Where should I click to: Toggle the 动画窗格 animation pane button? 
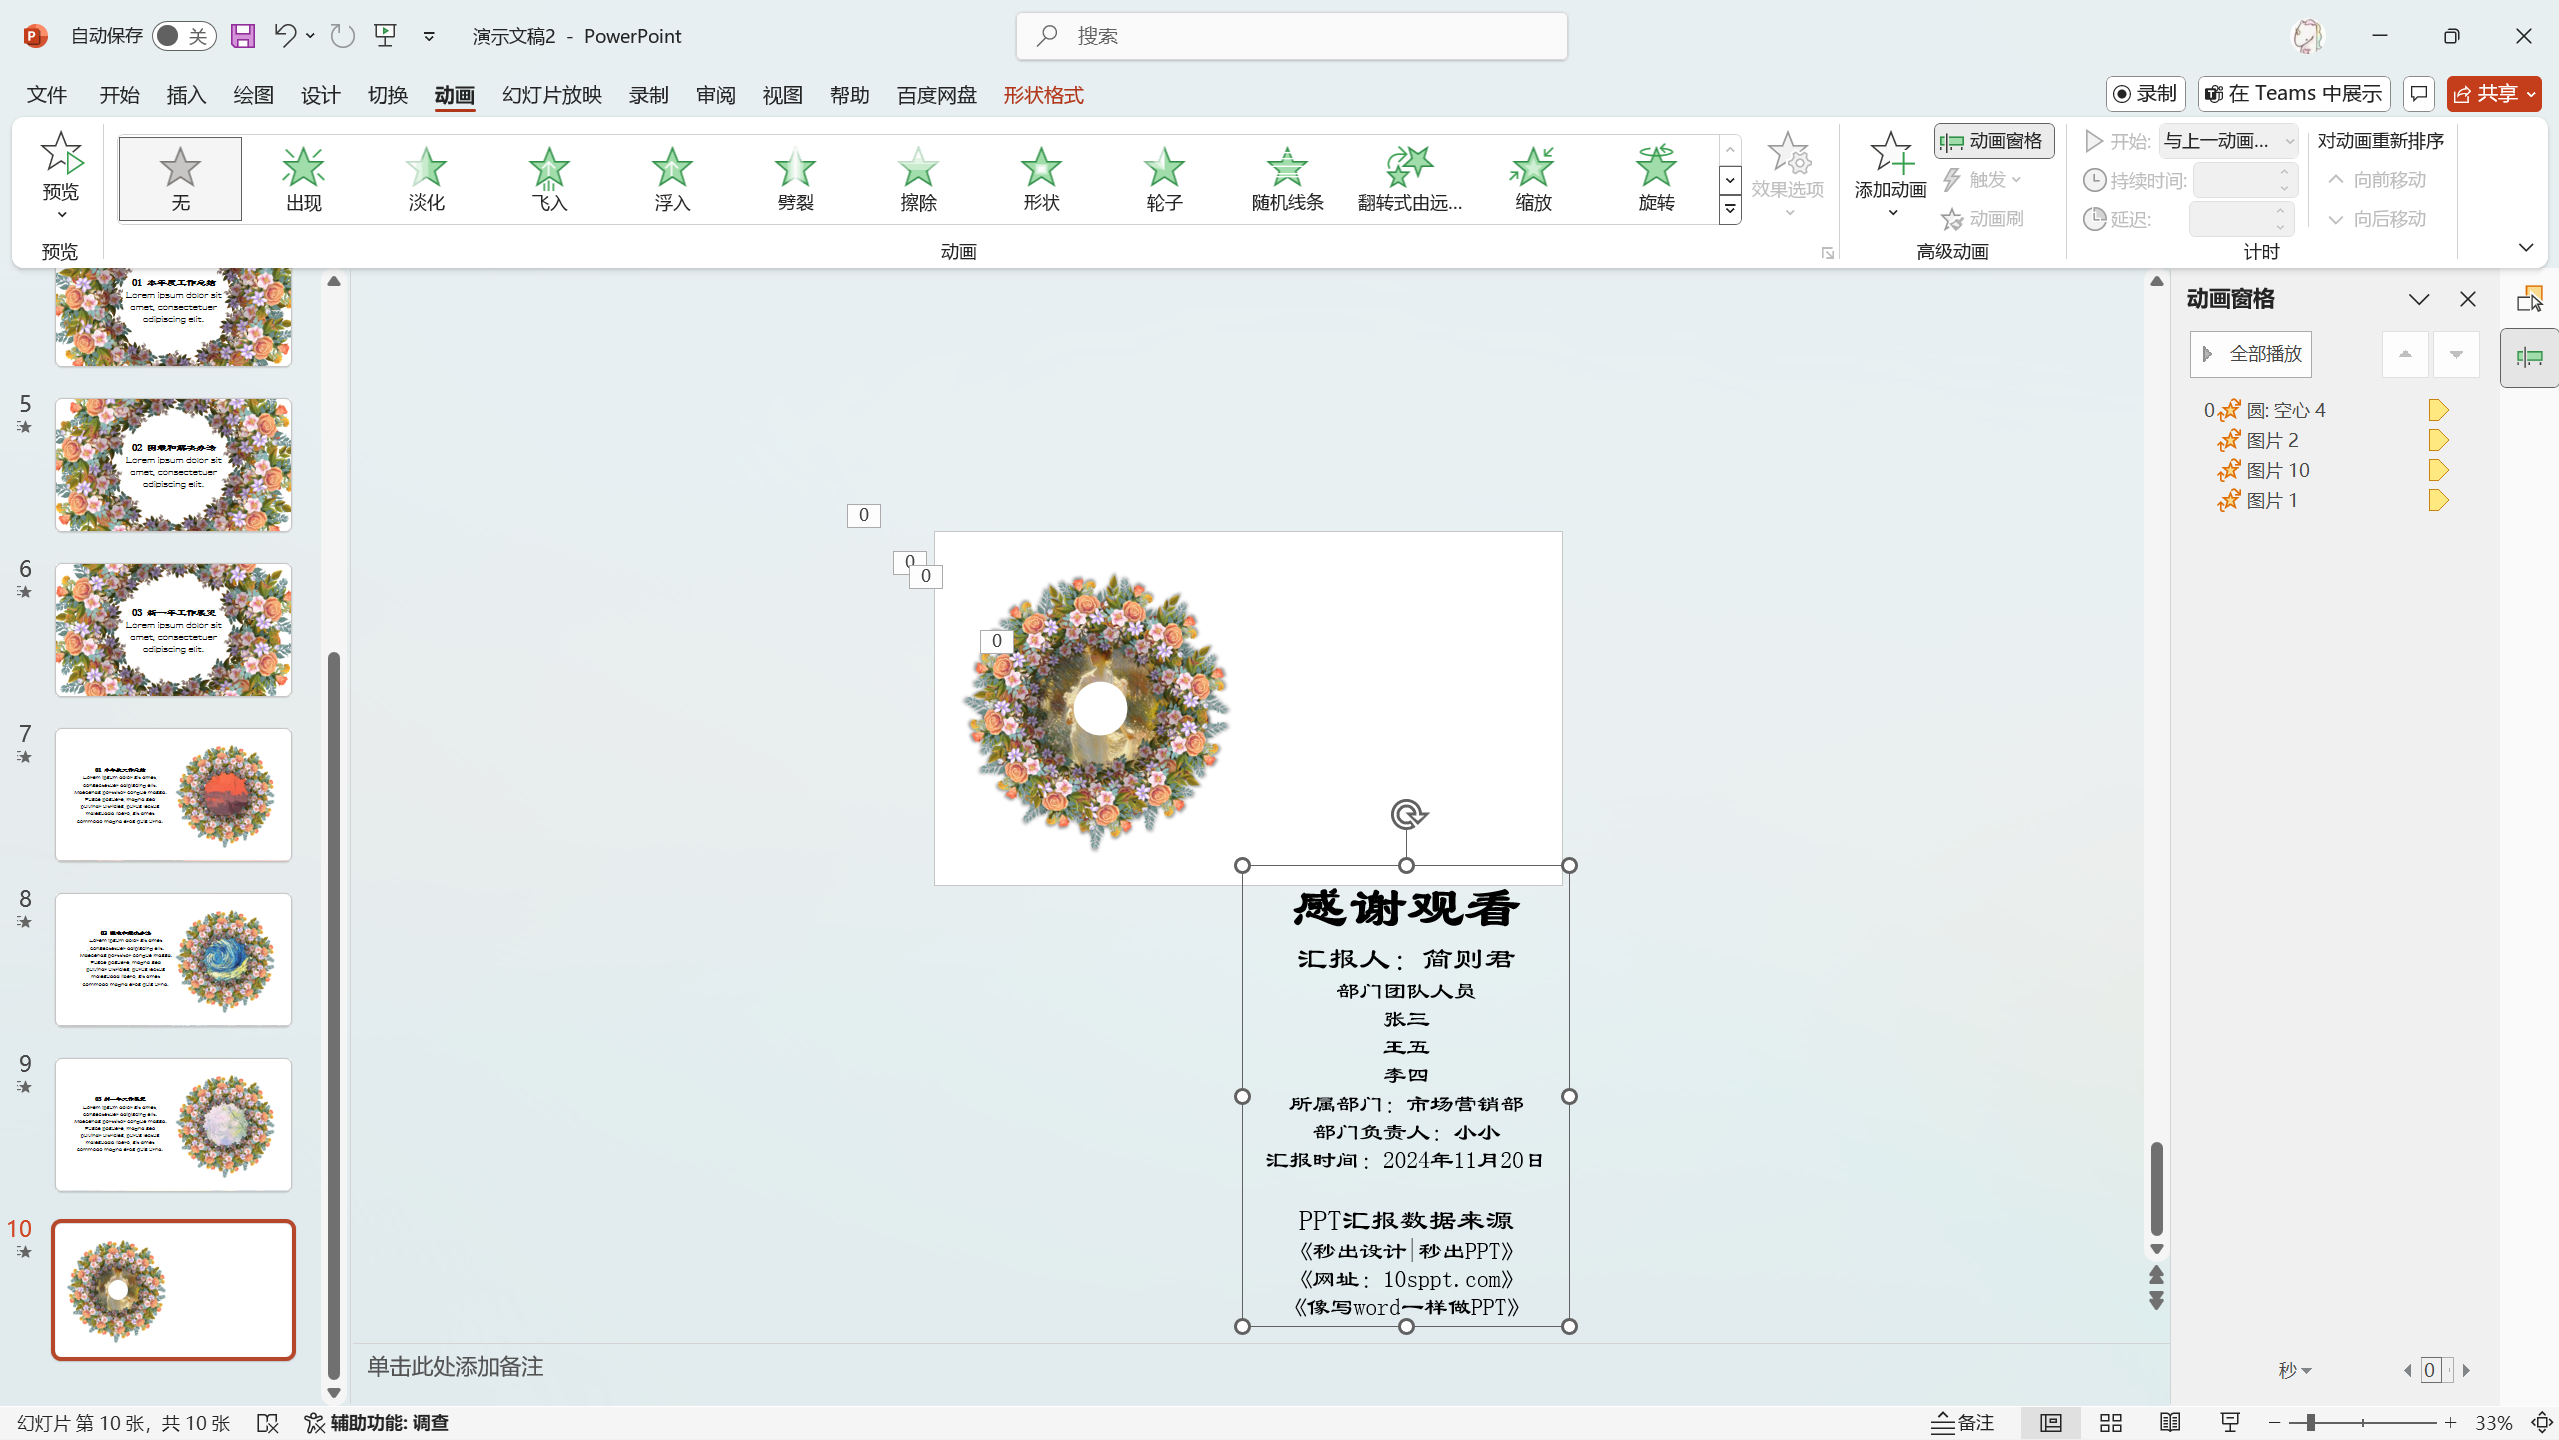[1993, 141]
